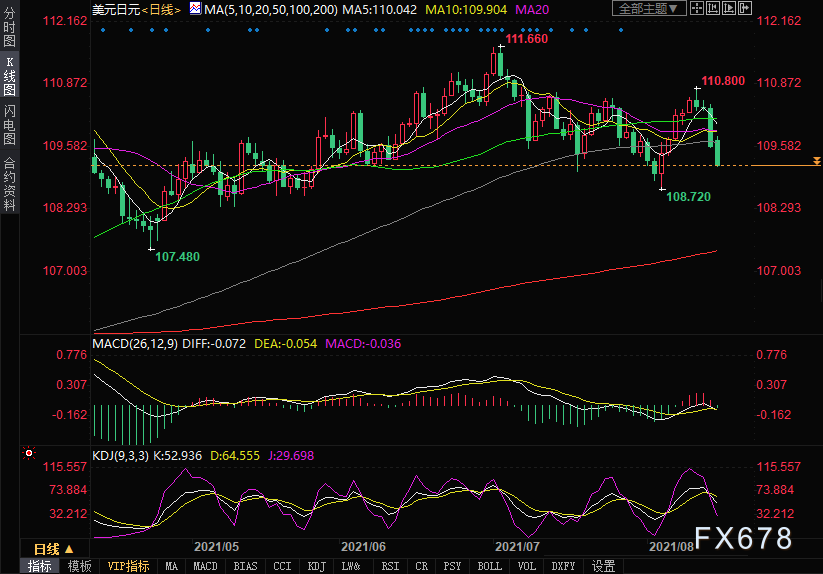The width and height of the screenshot is (823, 574).
Task: Switch to 分时图 view
Action: coord(9,27)
